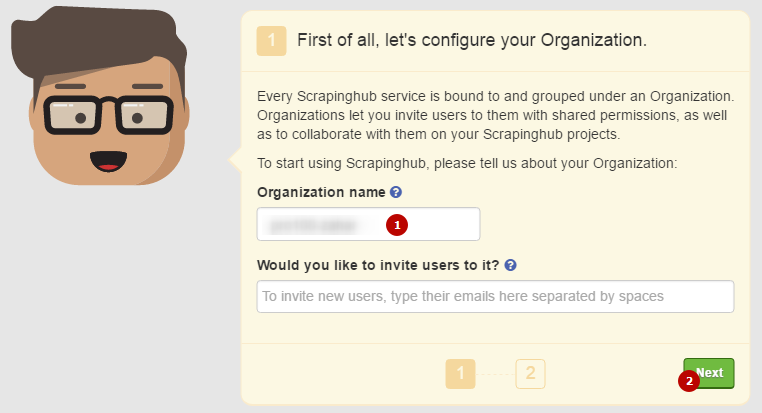Click the "configure your Organization" header title
762x413 pixels.
pos(472,41)
